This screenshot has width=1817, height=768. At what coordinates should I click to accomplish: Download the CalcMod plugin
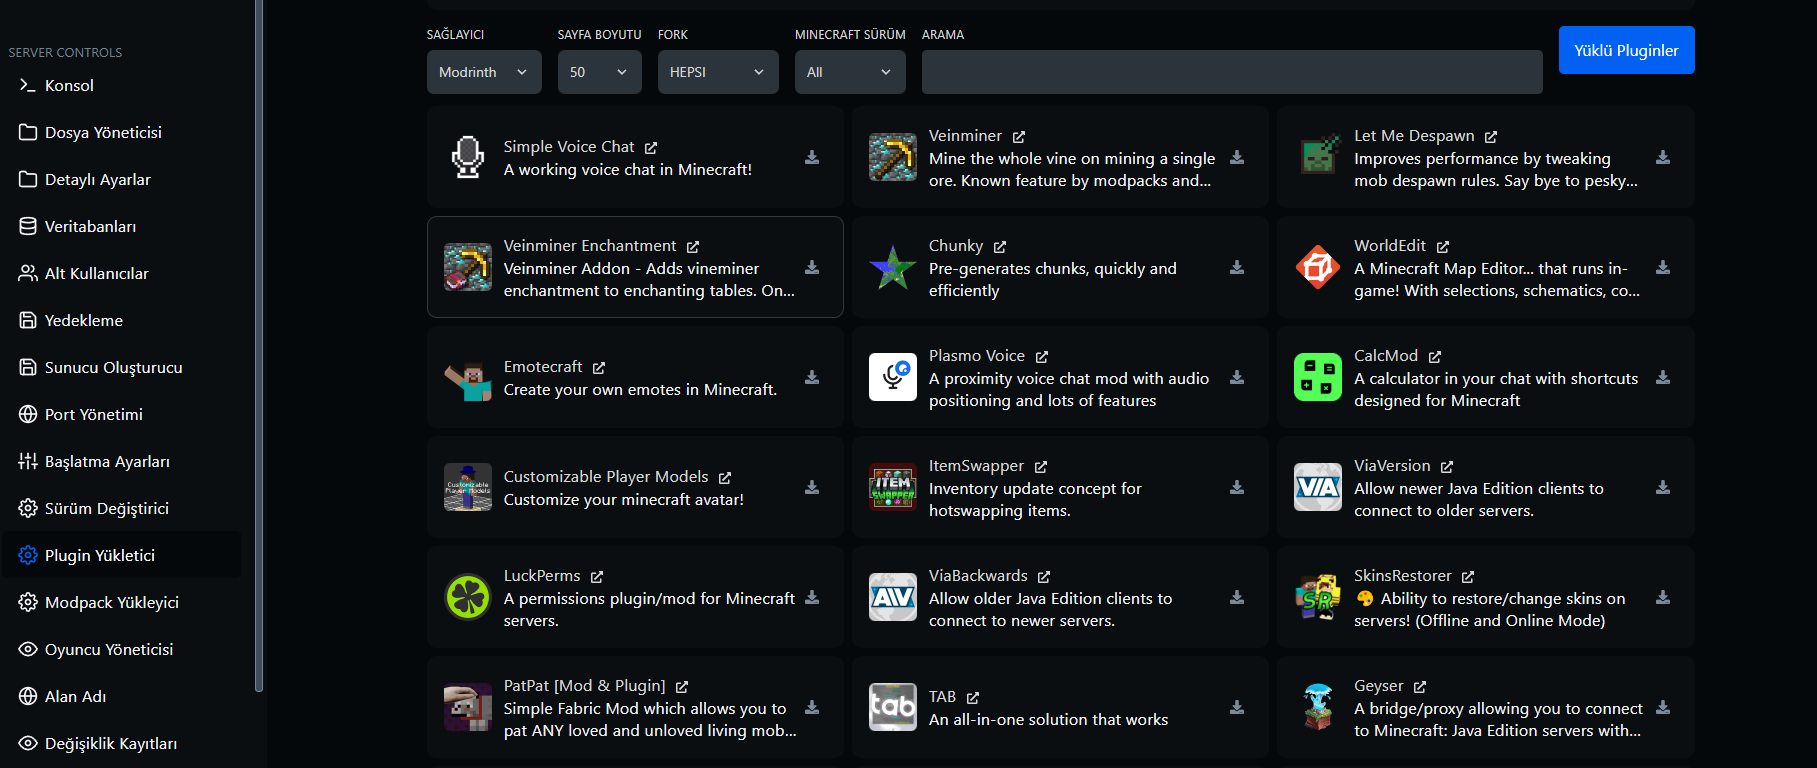tap(1663, 377)
